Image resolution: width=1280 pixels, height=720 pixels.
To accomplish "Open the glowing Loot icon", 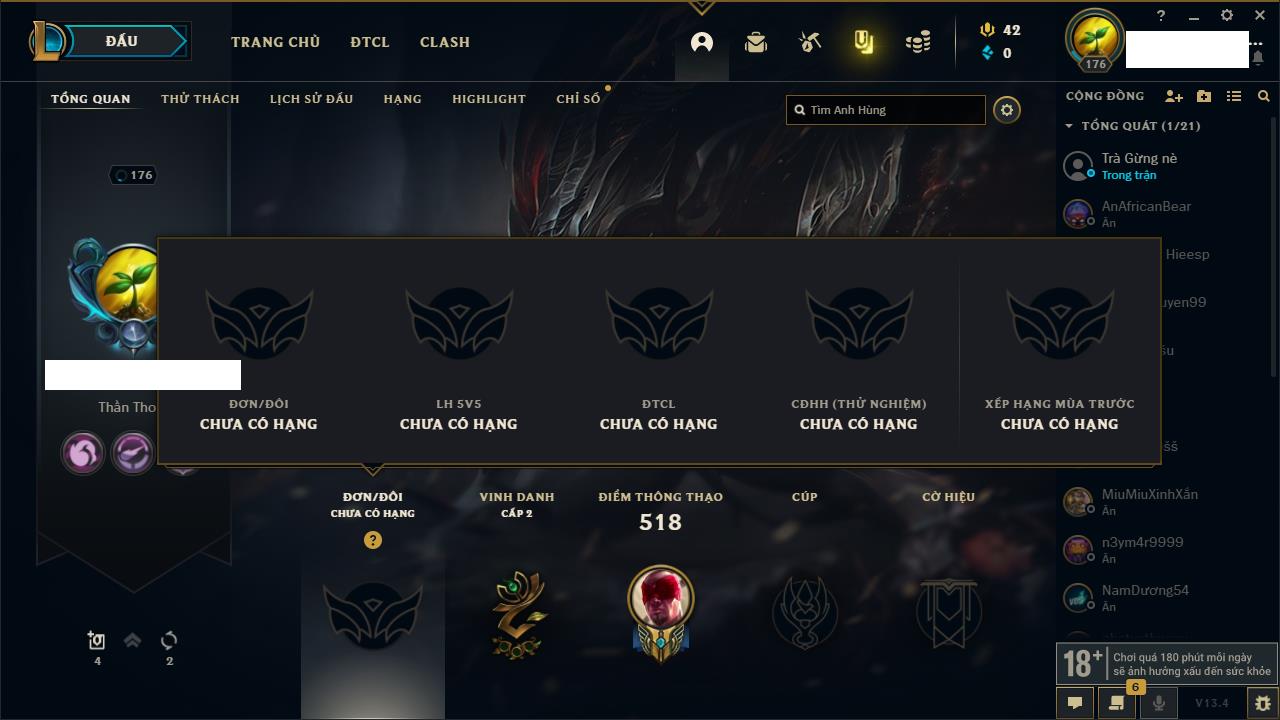I will [864, 42].
